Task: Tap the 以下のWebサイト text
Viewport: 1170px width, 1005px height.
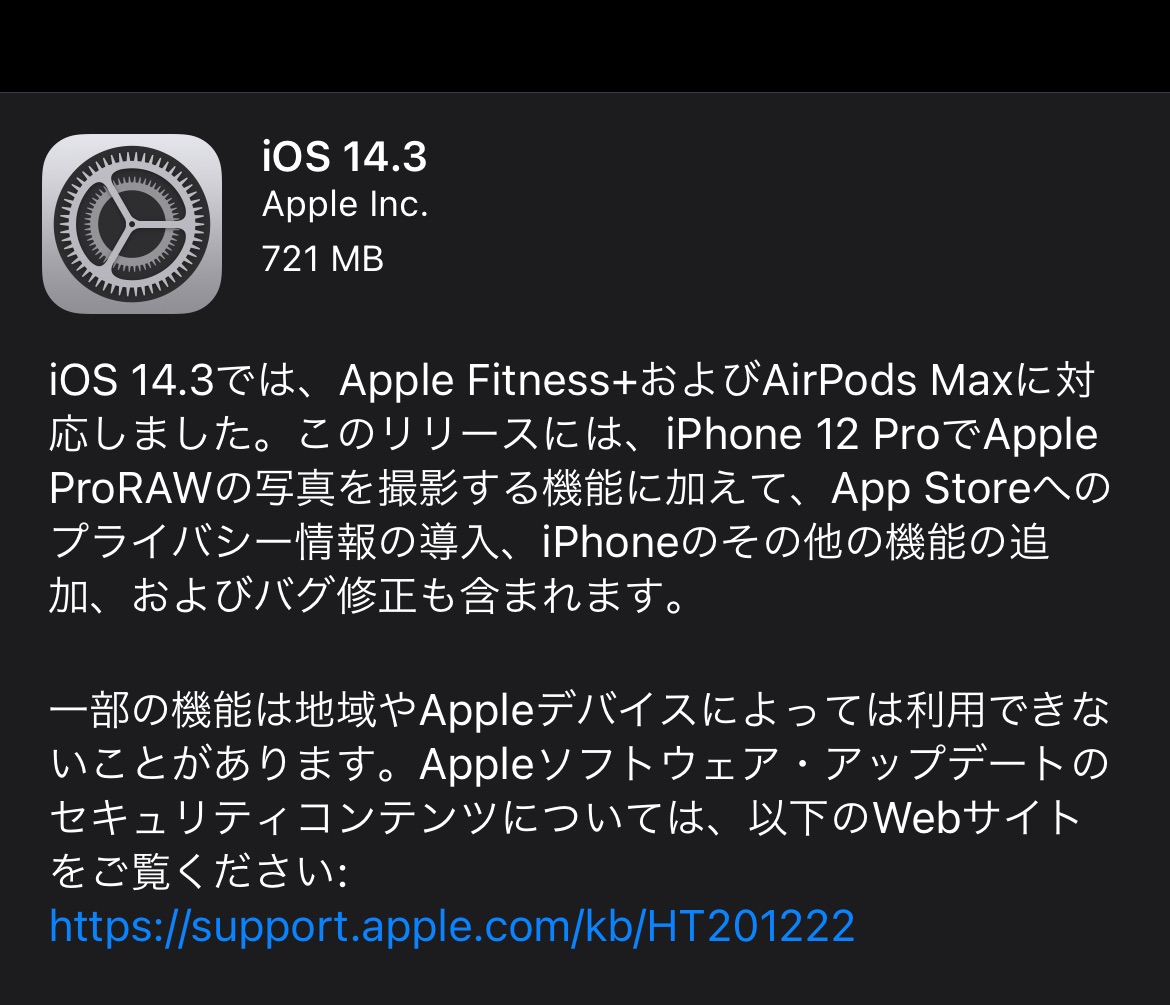Action: coord(916,818)
